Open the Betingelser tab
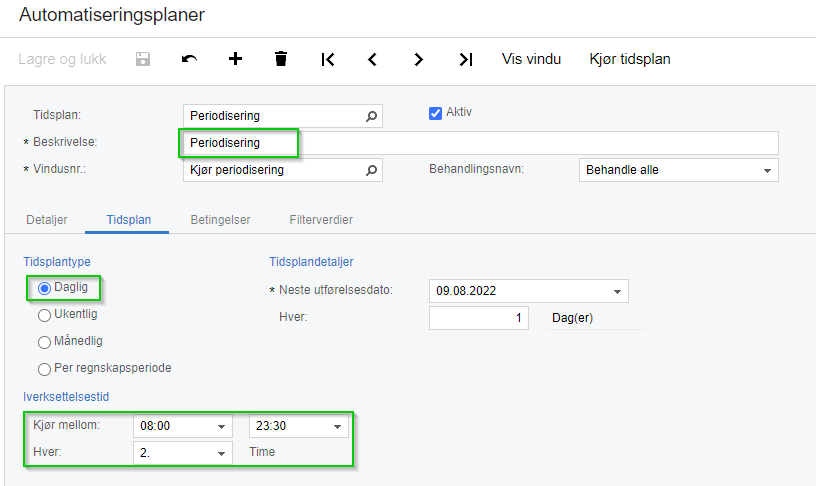Image resolution: width=816 pixels, height=486 pixels. [220, 220]
